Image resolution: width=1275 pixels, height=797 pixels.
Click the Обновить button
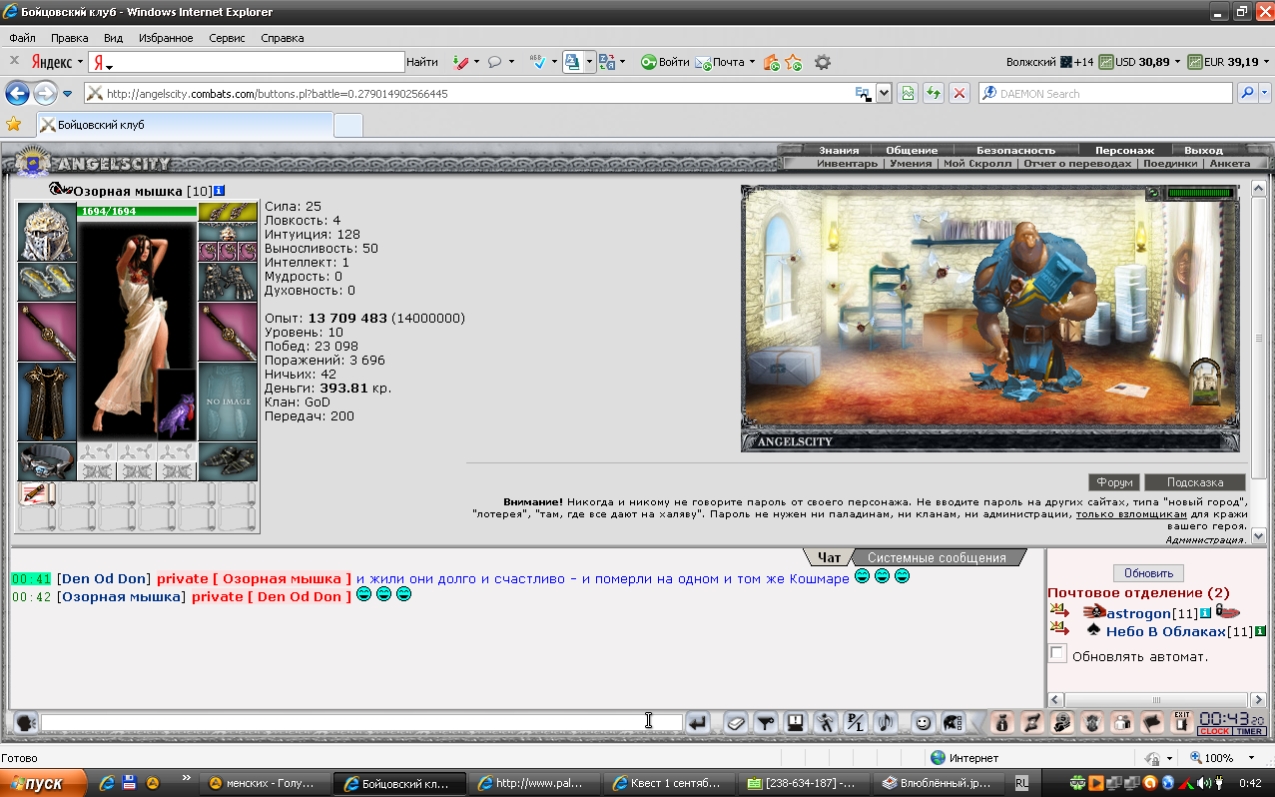(1148, 573)
